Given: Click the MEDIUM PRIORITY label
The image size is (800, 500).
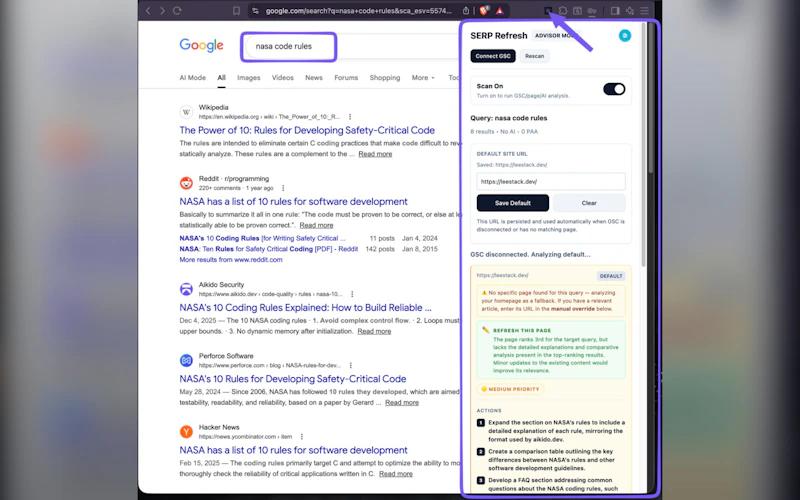Looking at the screenshot, I should [510, 389].
